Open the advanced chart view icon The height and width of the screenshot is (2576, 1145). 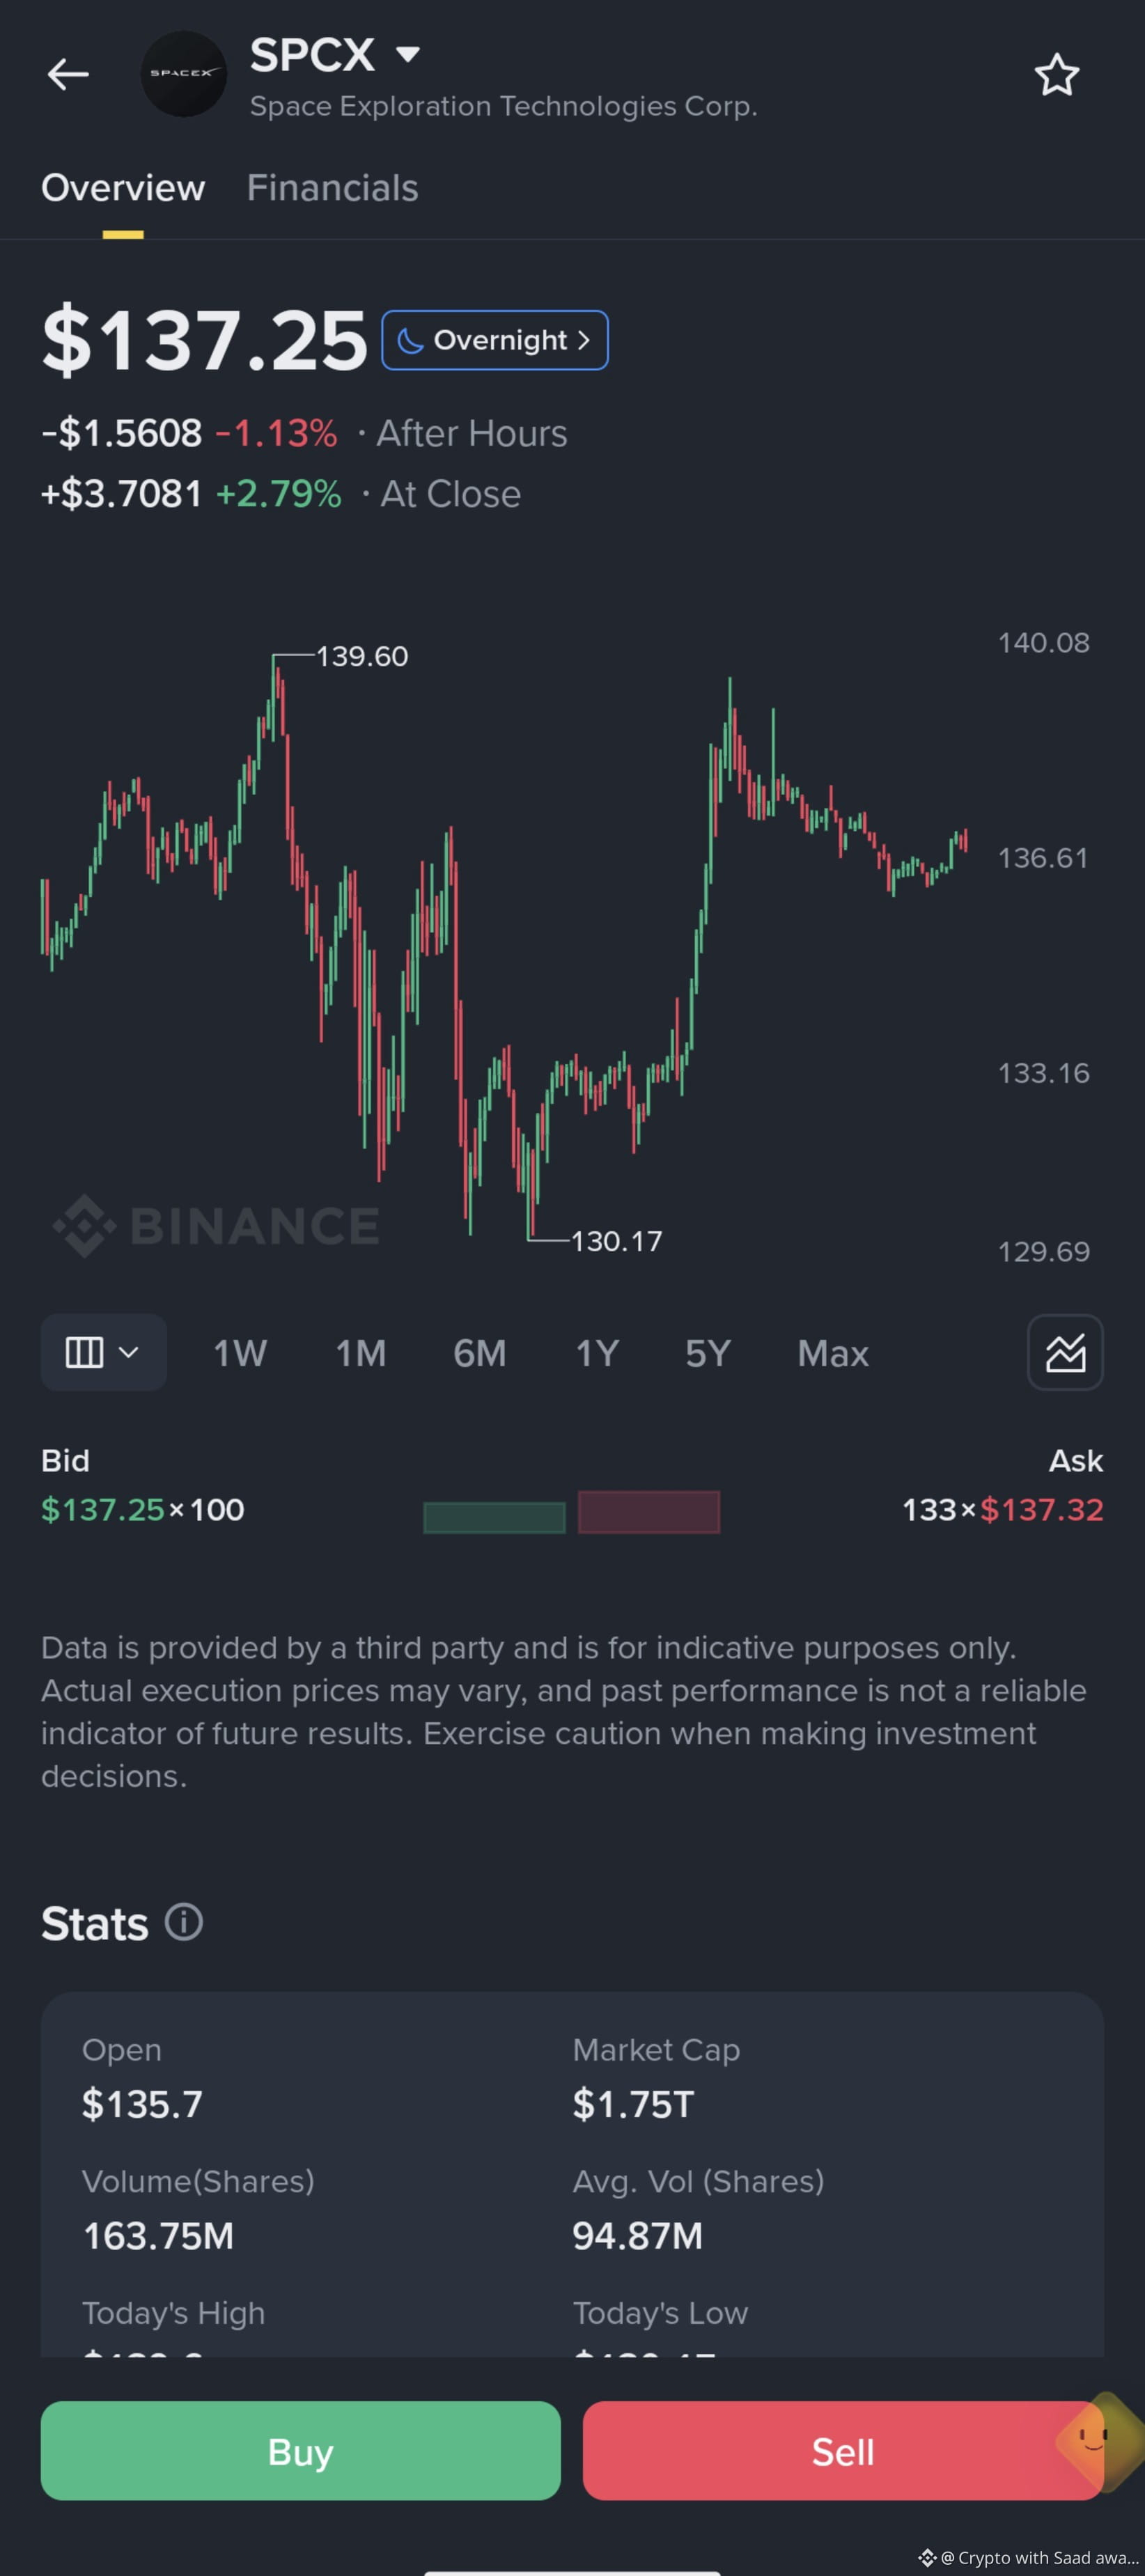(1065, 1352)
